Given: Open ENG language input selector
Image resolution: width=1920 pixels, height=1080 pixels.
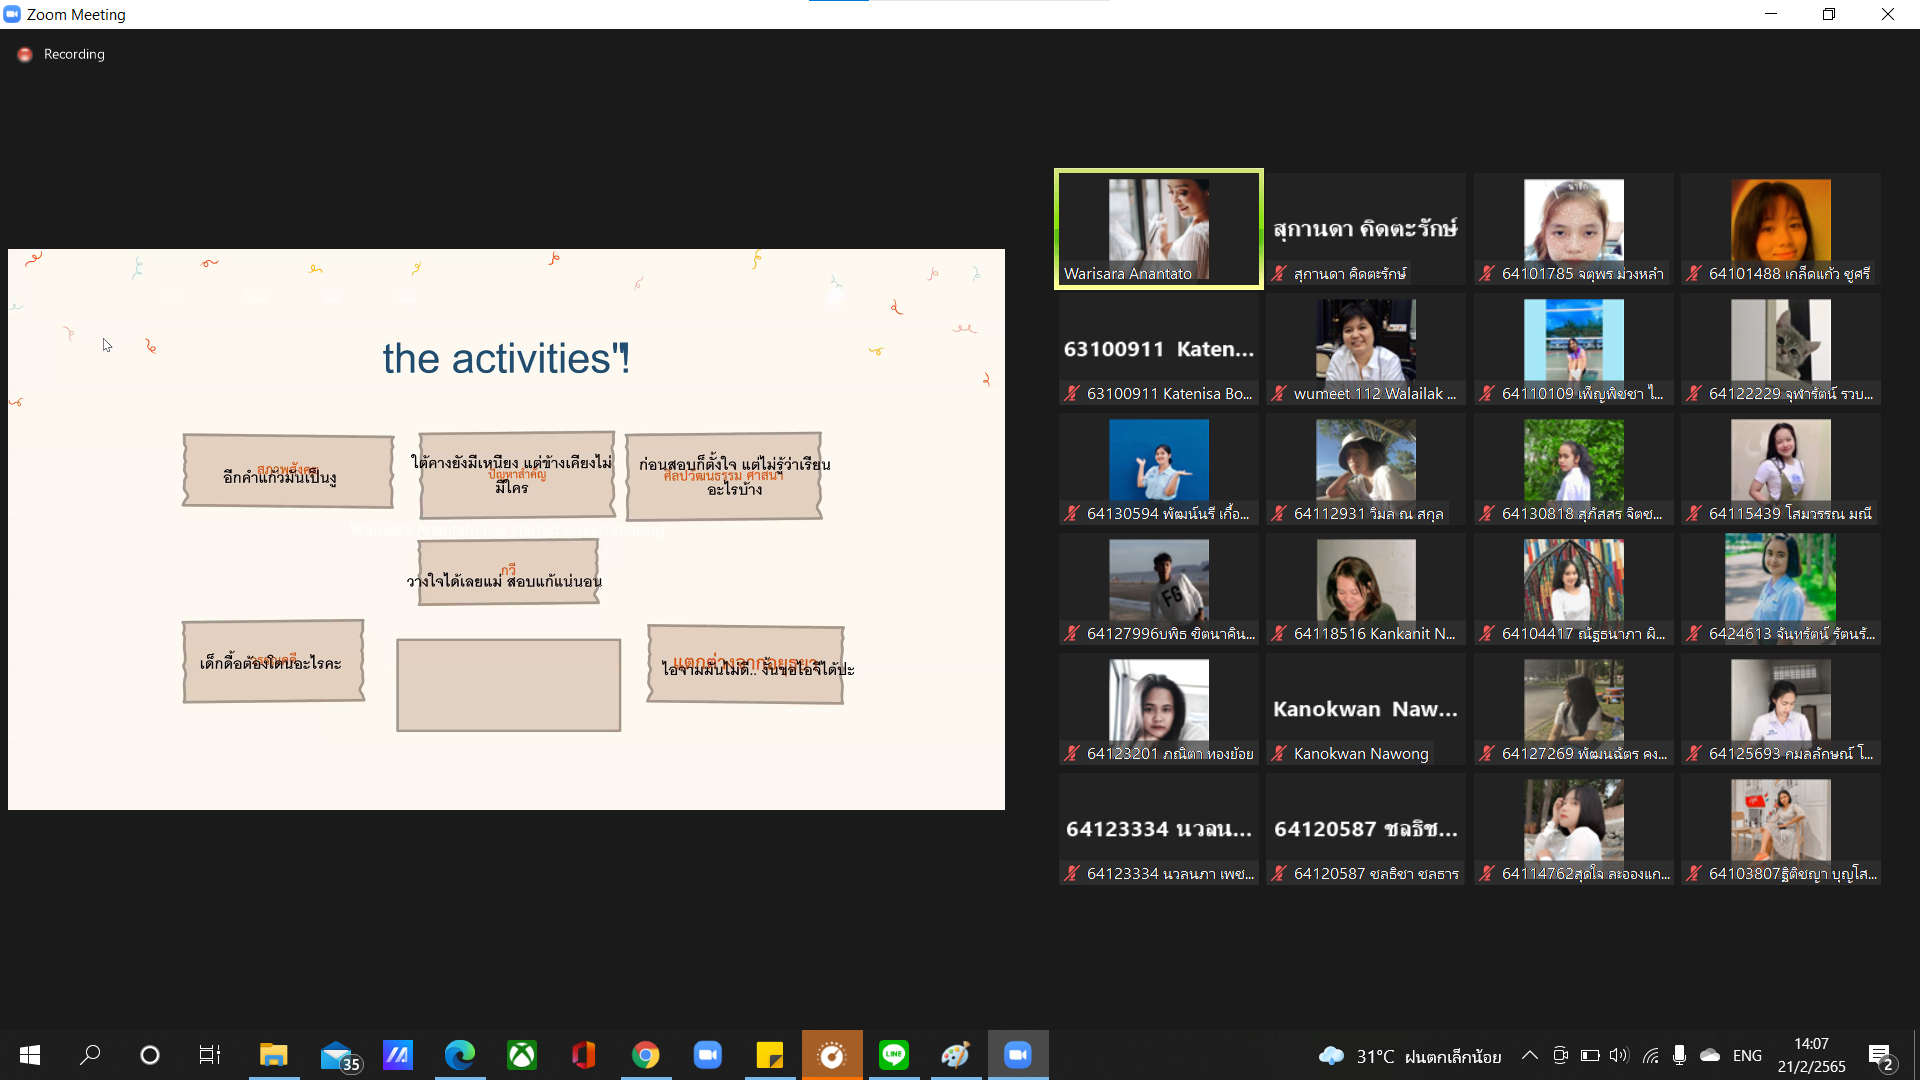Looking at the screenshot, I should coord(1747,1055).
